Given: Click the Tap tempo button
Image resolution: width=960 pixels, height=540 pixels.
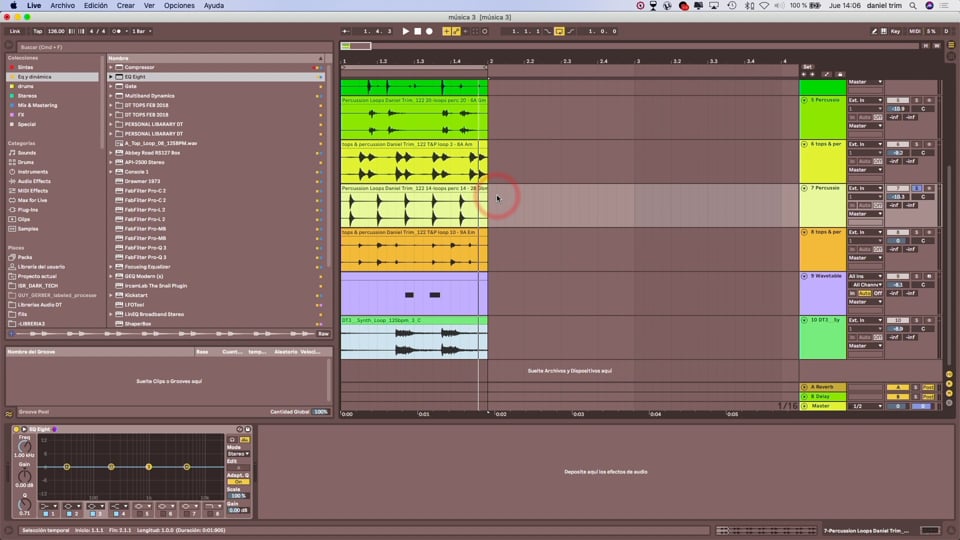Looking at the screenshot, I should coord(37,31).
